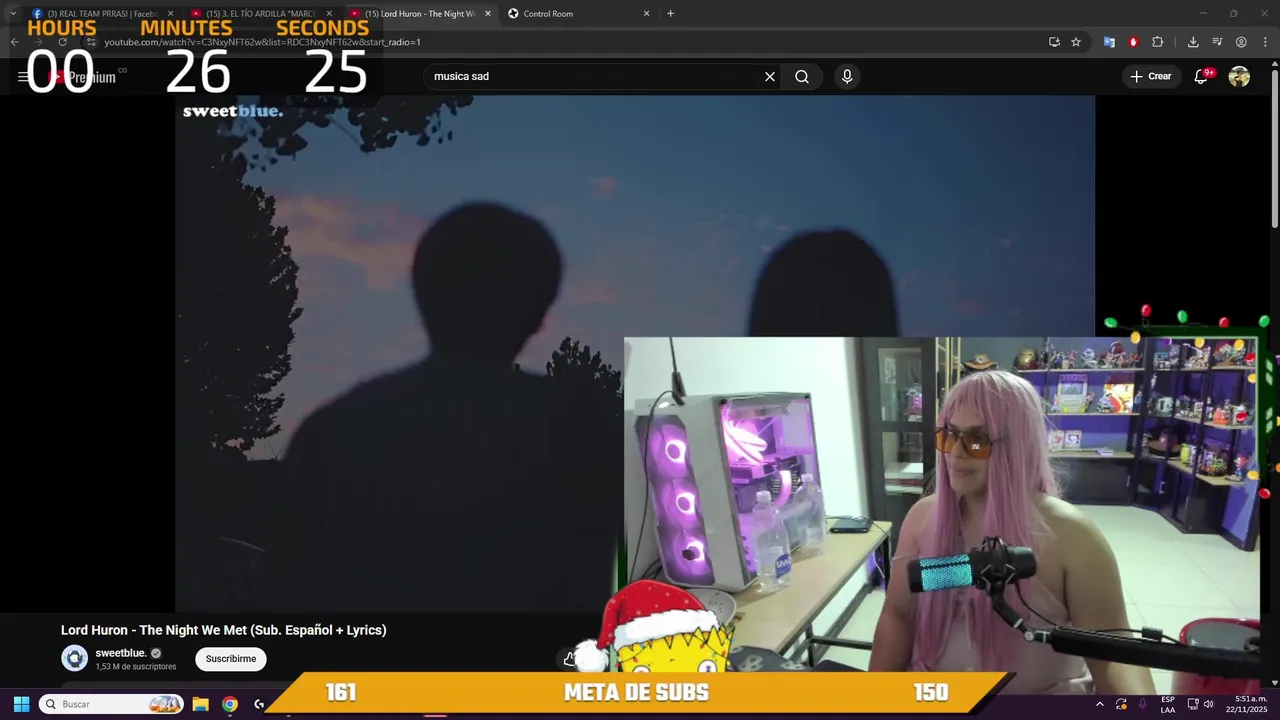Click the browser address bar URL
This screenshot has width=1280, height=720.
point(262,42)
